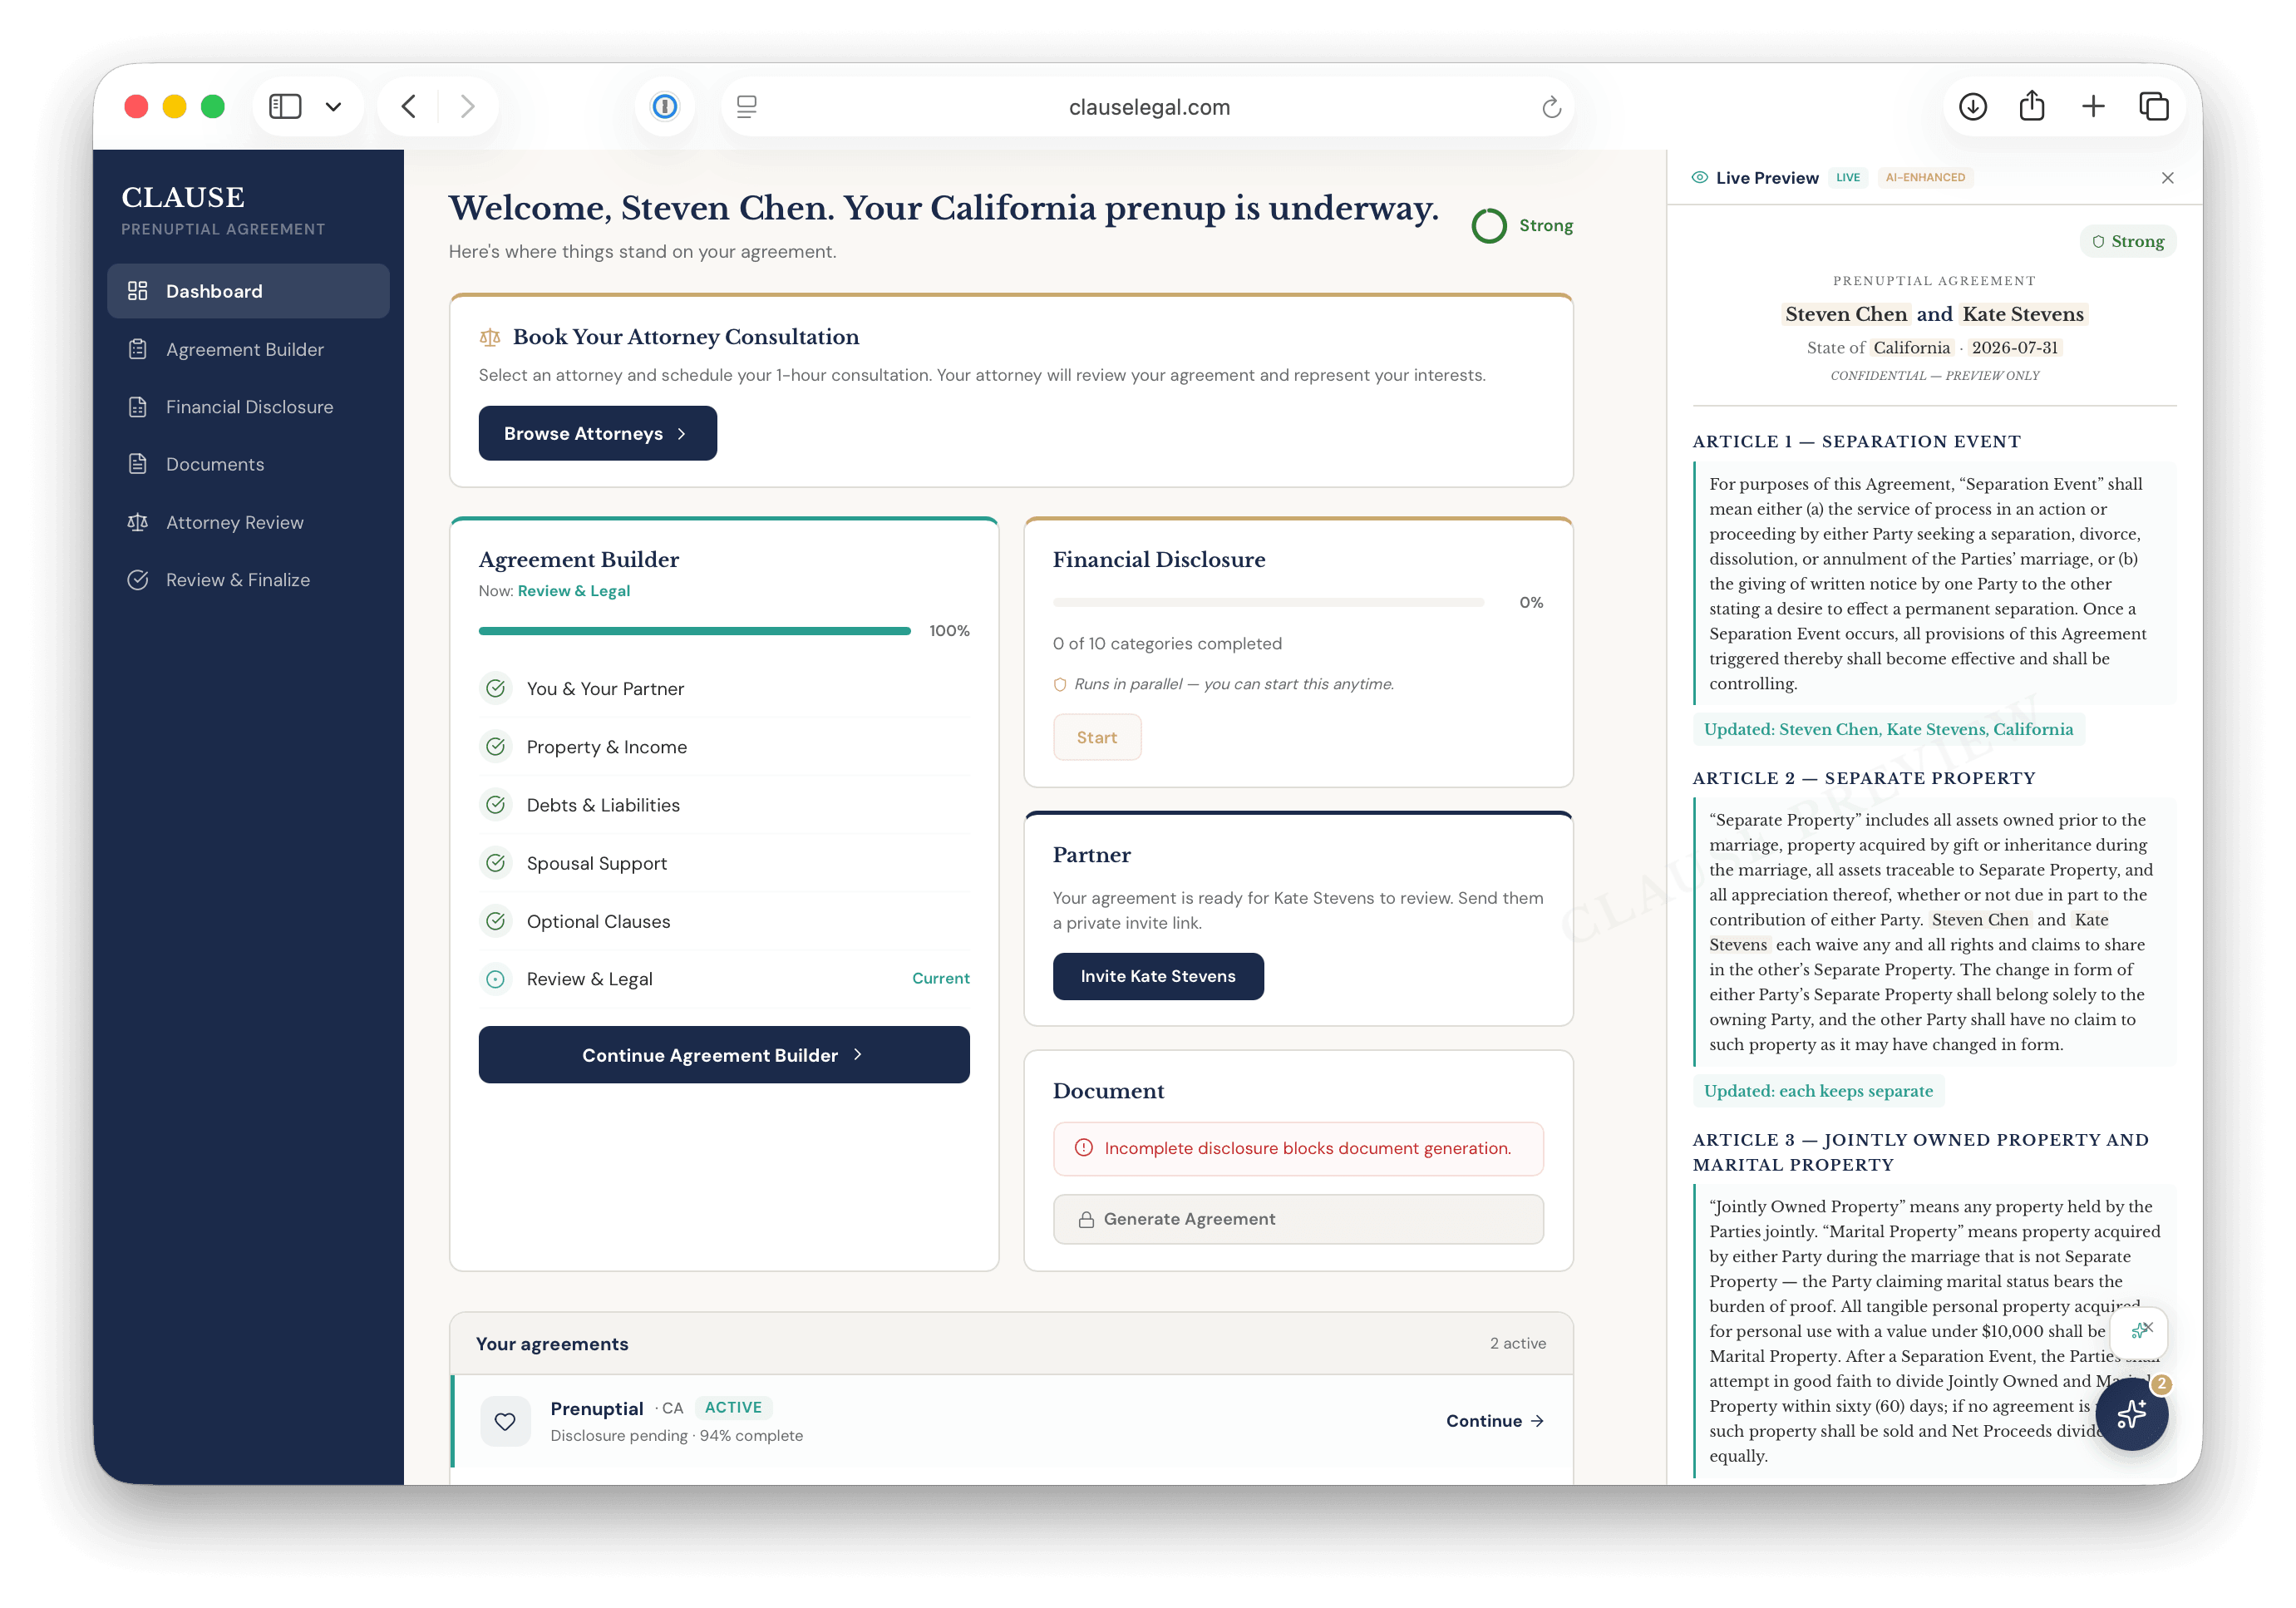This screenshot has width=2296, height=1608.
Task: Click the Agreement Builder 100% progress bar
Action: (695, 631)
